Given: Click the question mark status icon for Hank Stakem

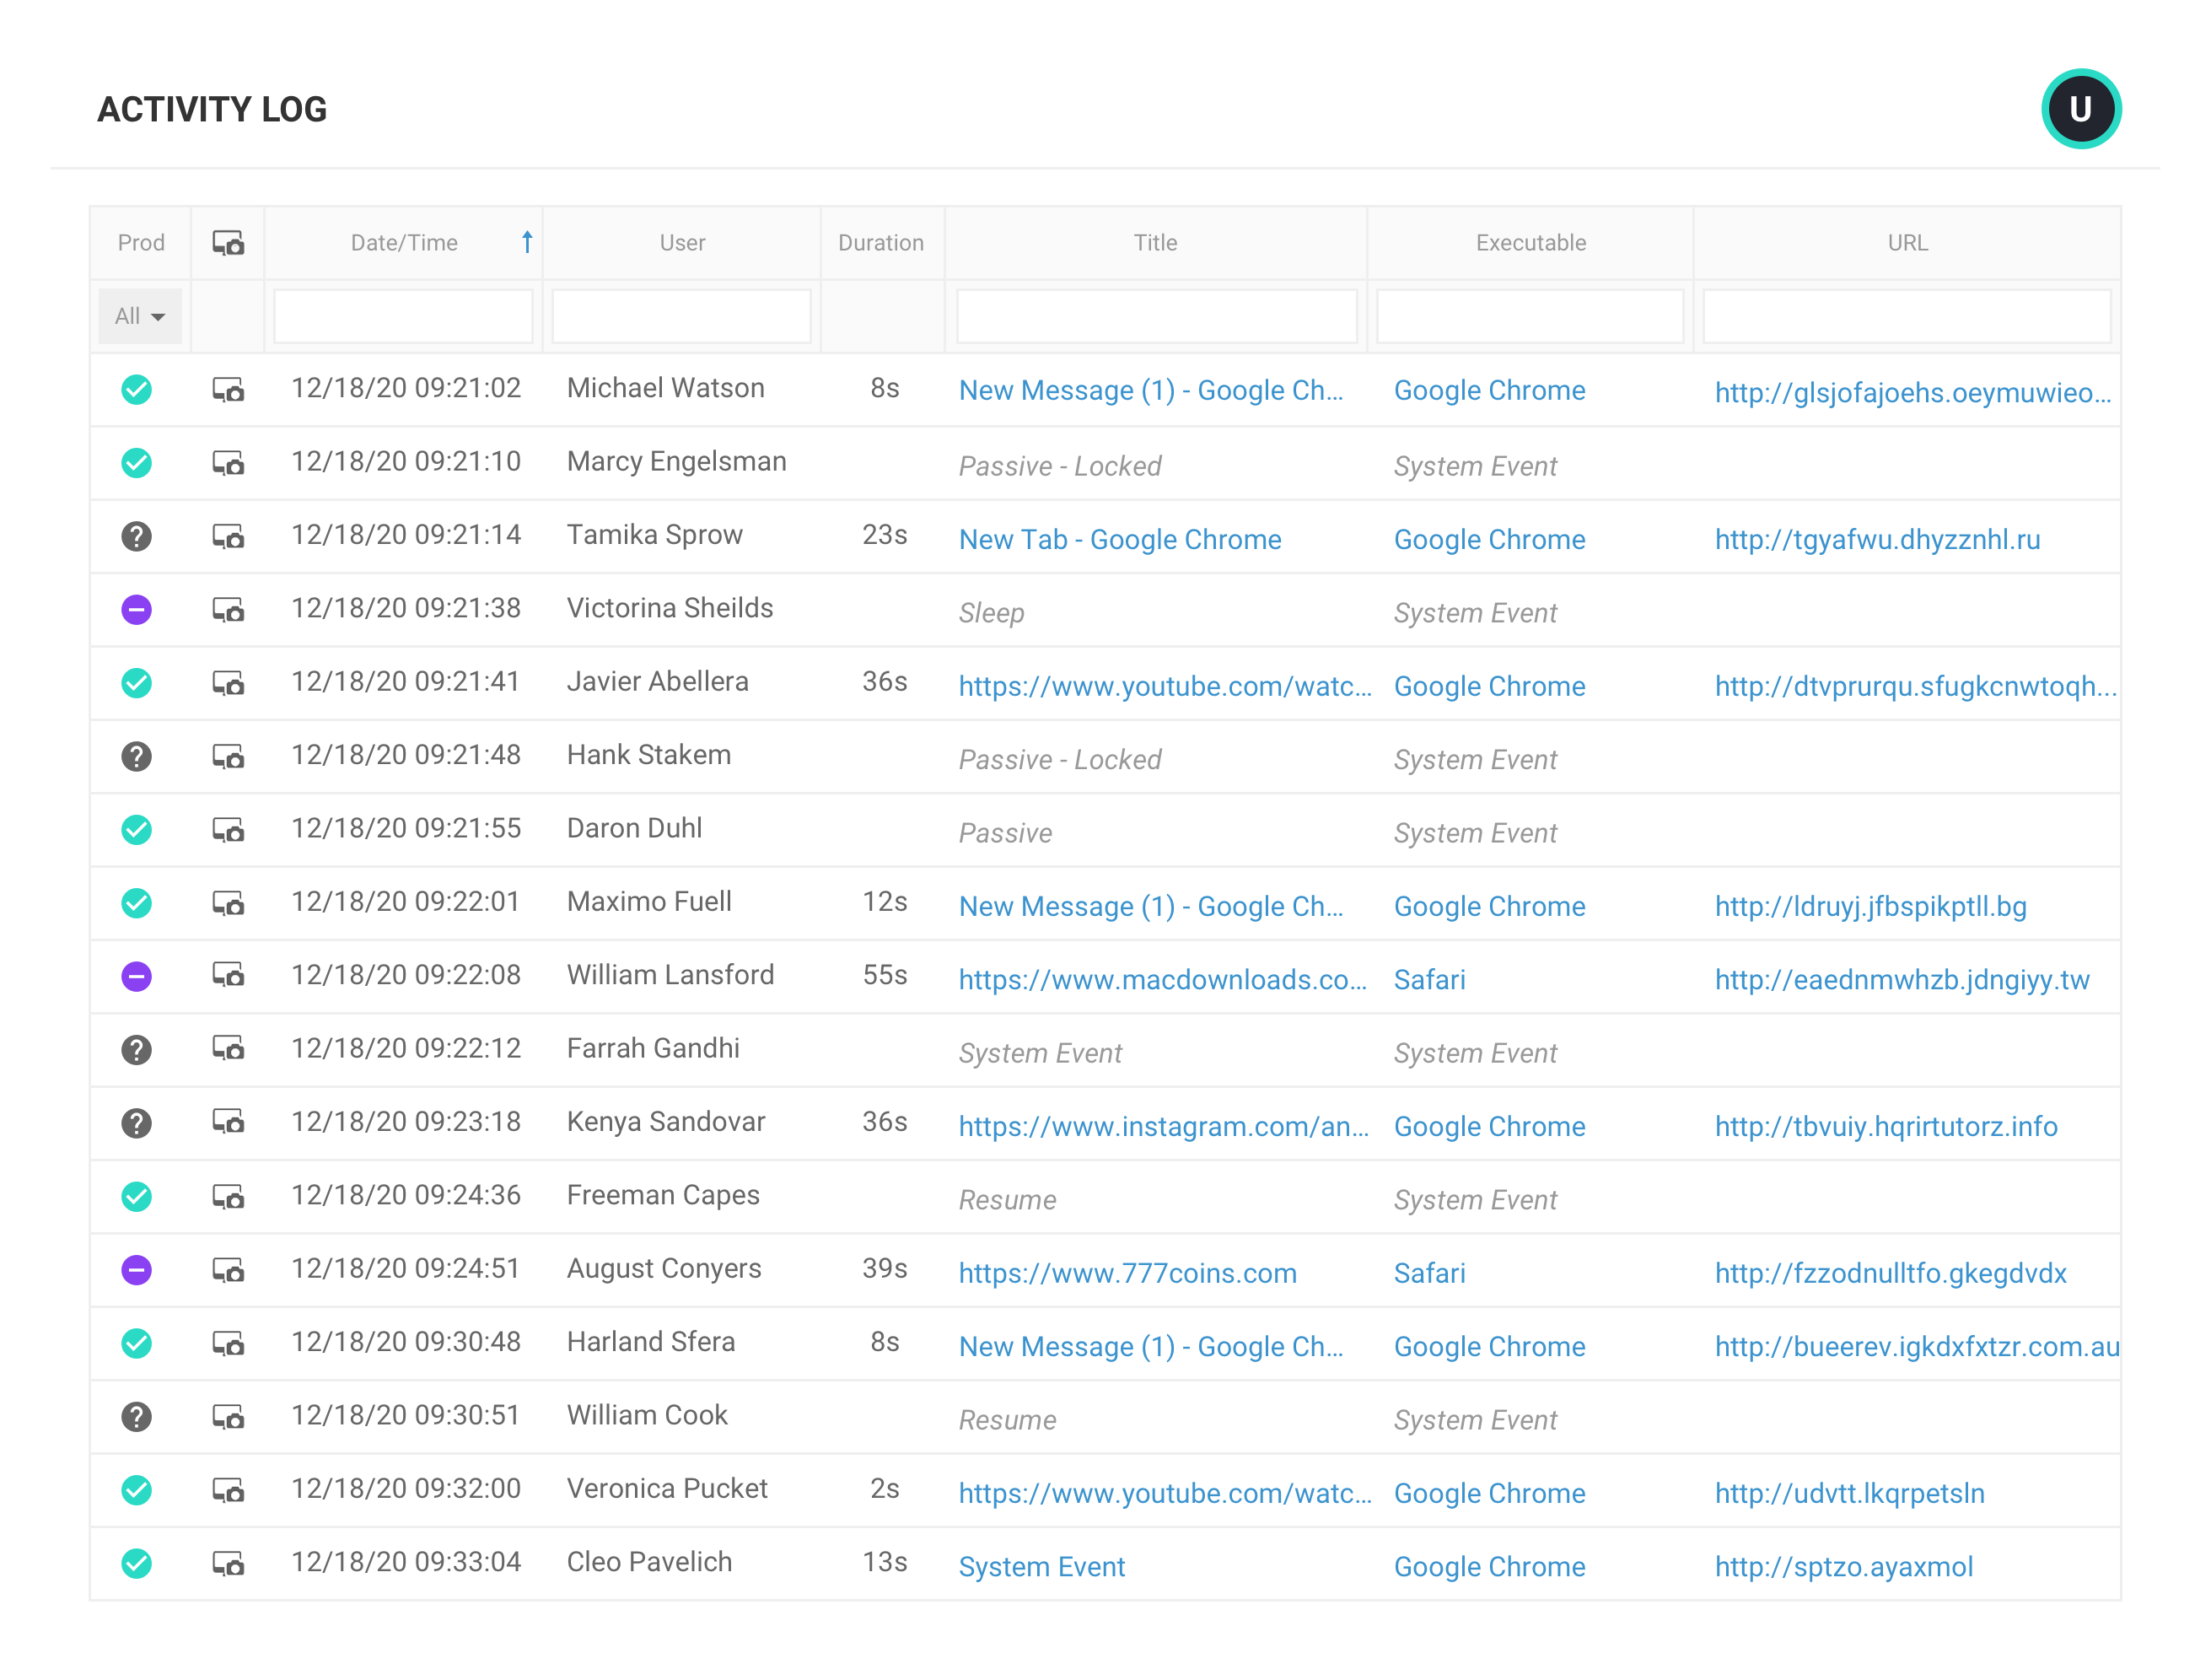Looking at the screenshot, I should click(x=137, y=756).
